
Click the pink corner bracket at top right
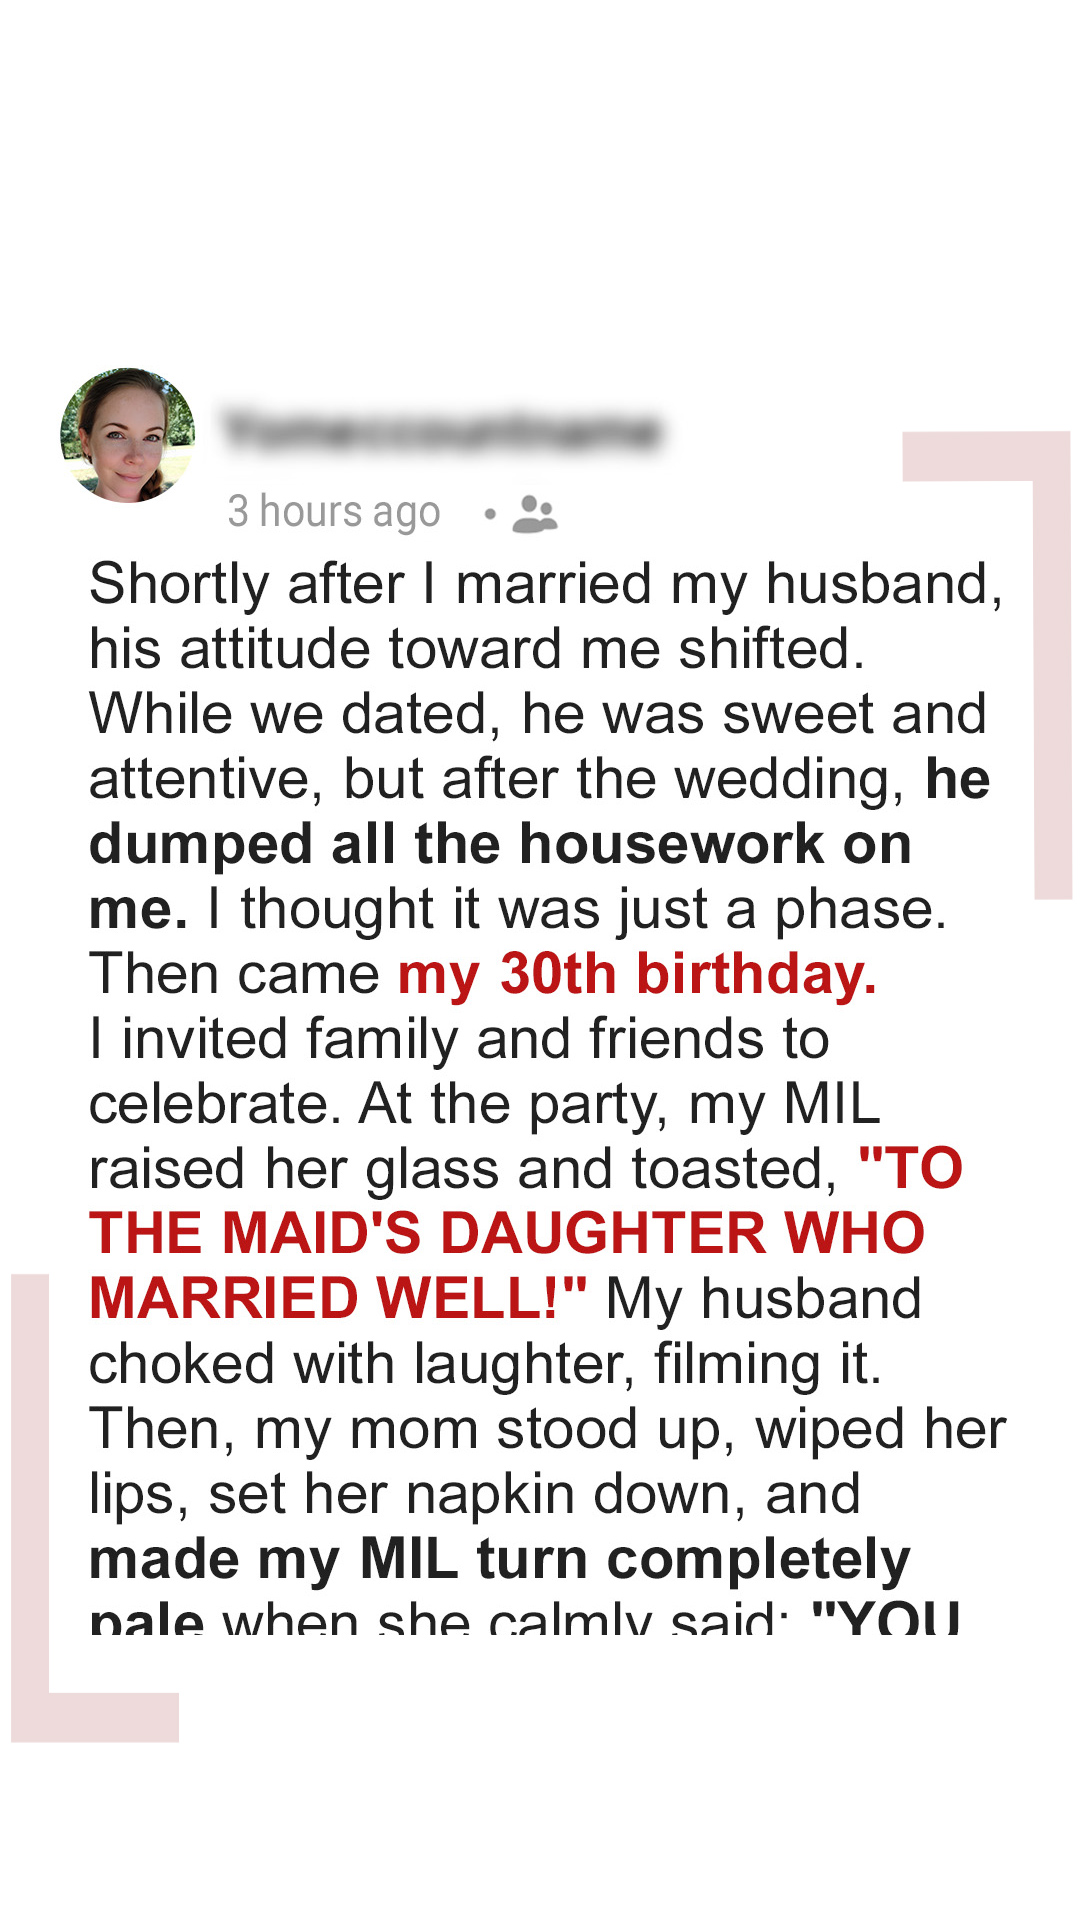pyautogui.click(x=1050, y=600)
